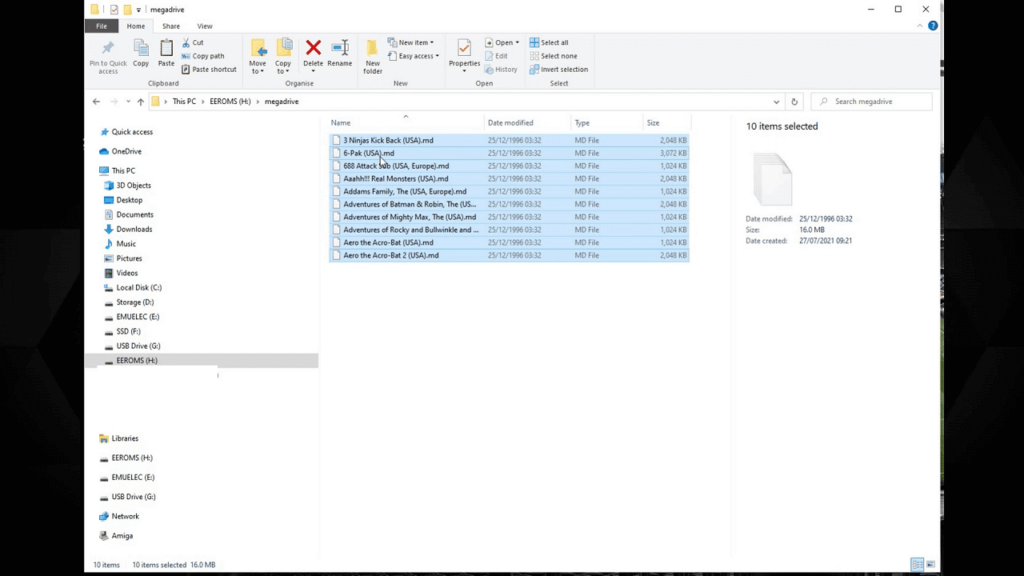The height and width of the screenshot is (576, 1024).
Task: Click the file preview thumbnail
Action: (x=772, y=179)
